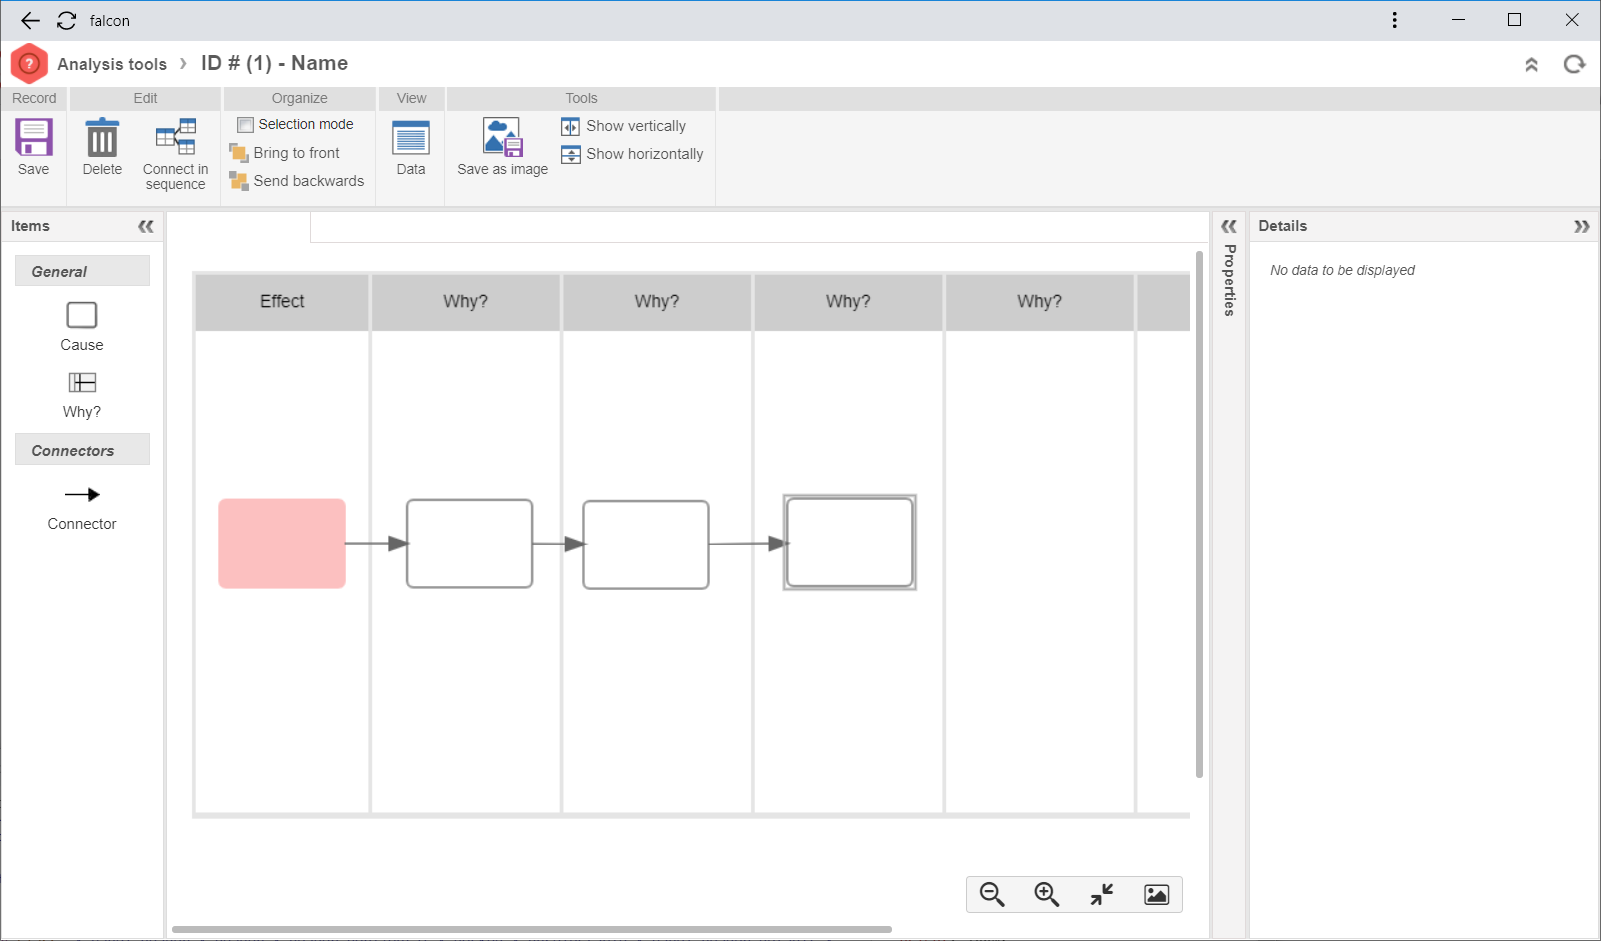Collapse the ribbon with double-chevron icon
The width and height of the screenshot is (1601, 941).
tap(1531, 64)
